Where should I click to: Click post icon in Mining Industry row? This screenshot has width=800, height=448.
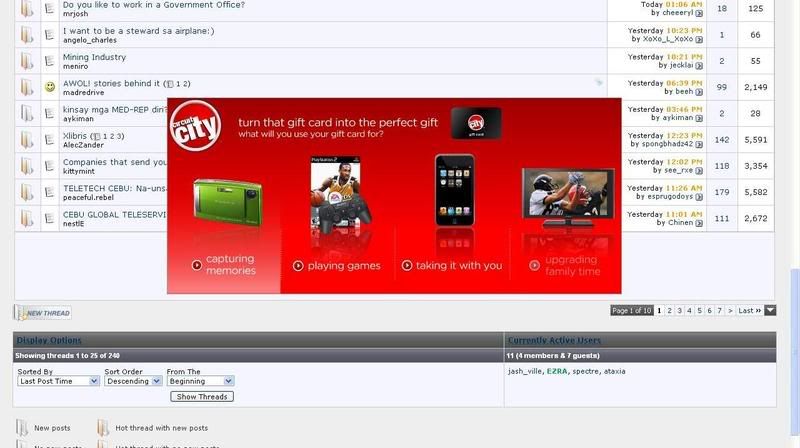click(49, 61)
